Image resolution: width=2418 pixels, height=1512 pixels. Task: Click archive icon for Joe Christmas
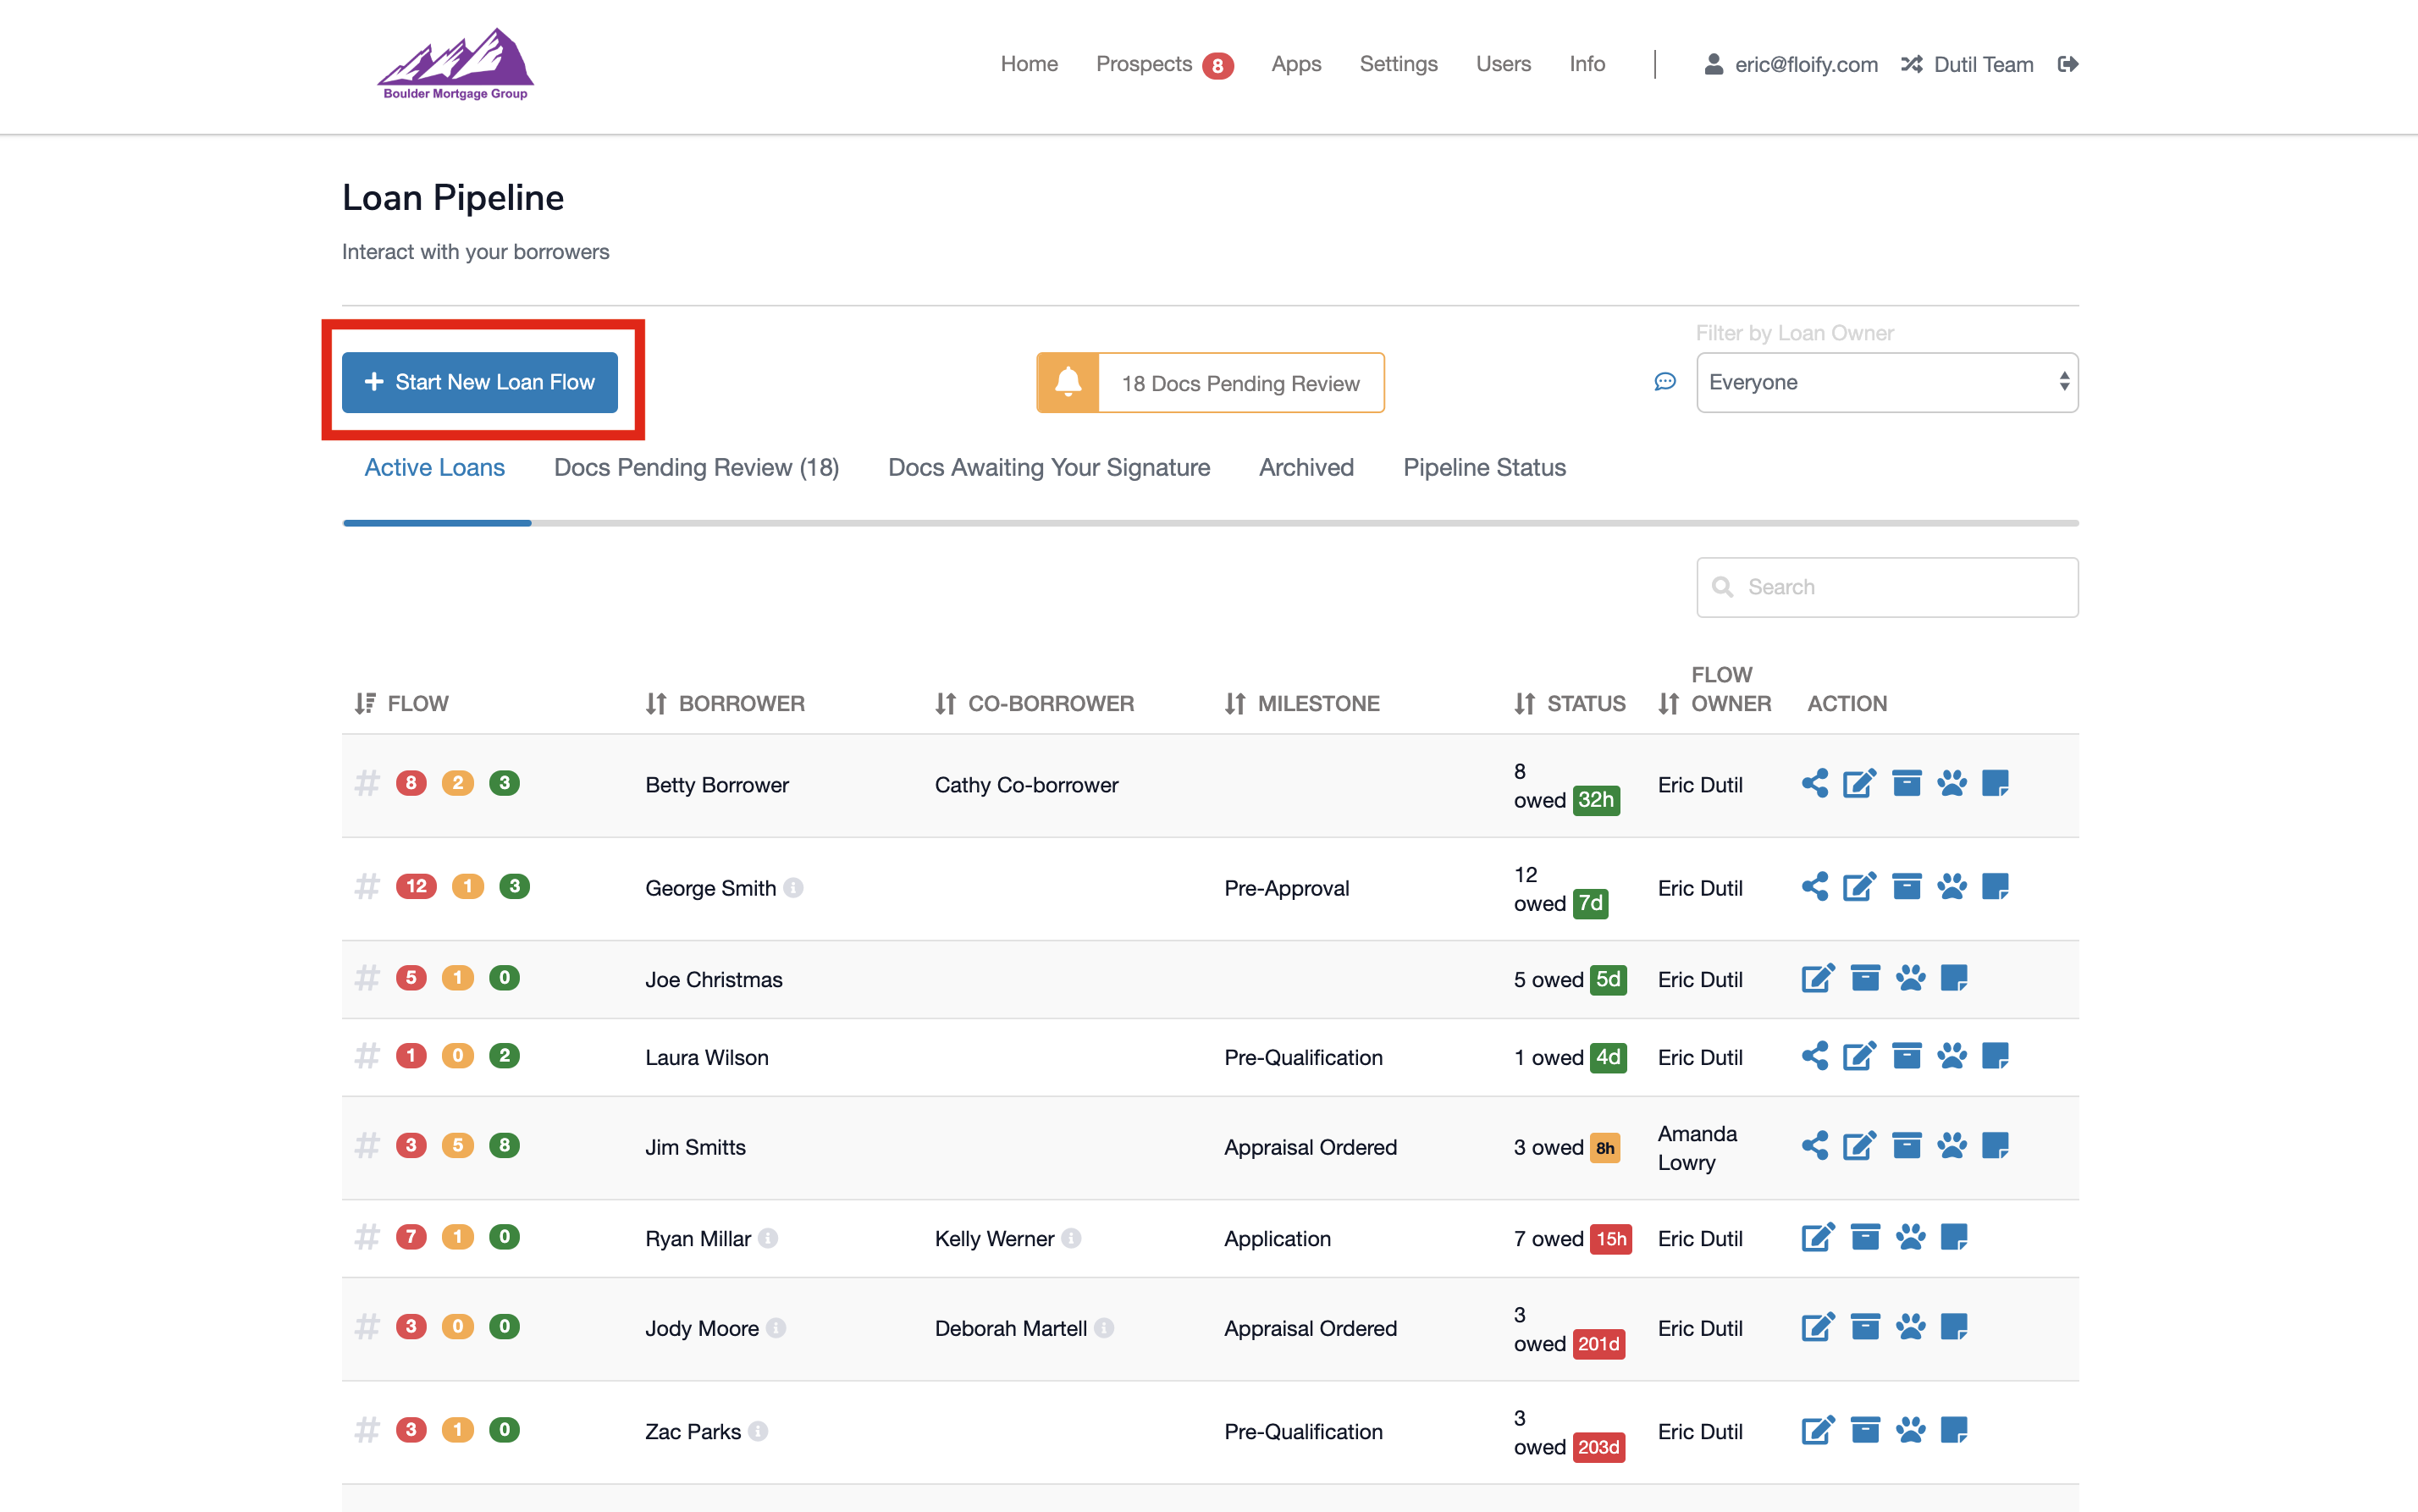[x=1865, y=978]
